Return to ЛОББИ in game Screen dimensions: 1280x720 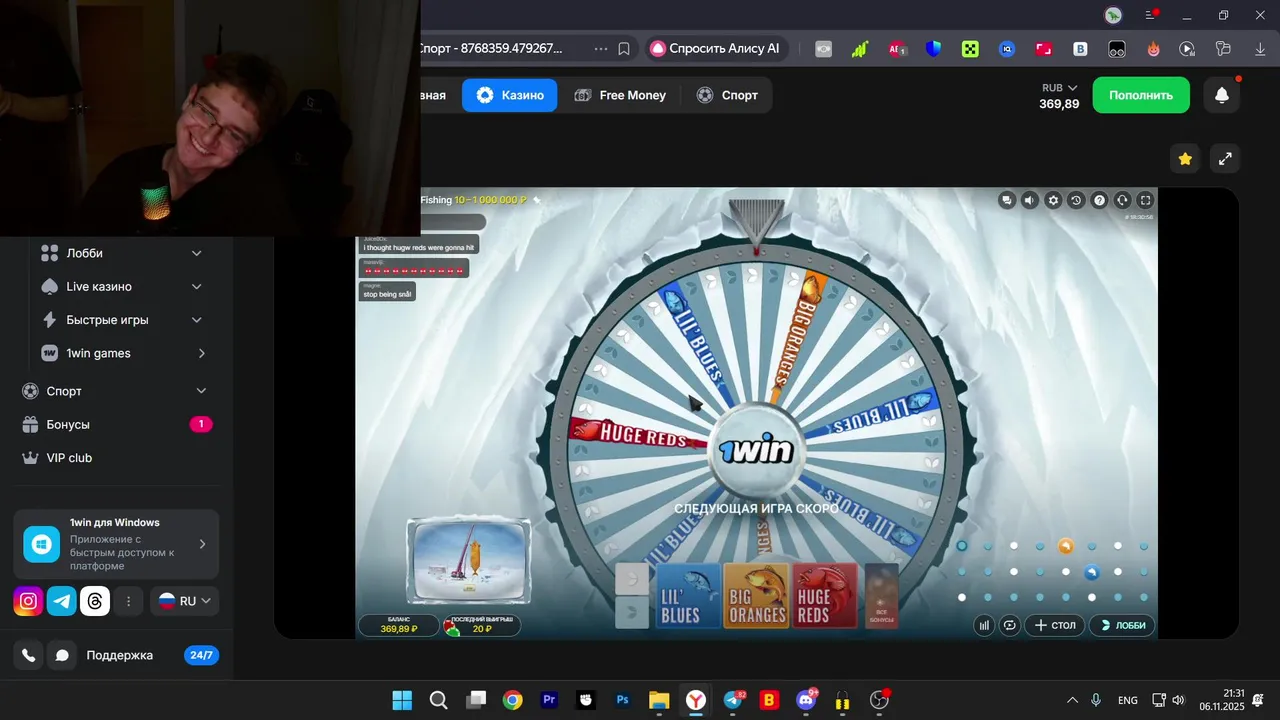click(1122, 625)
